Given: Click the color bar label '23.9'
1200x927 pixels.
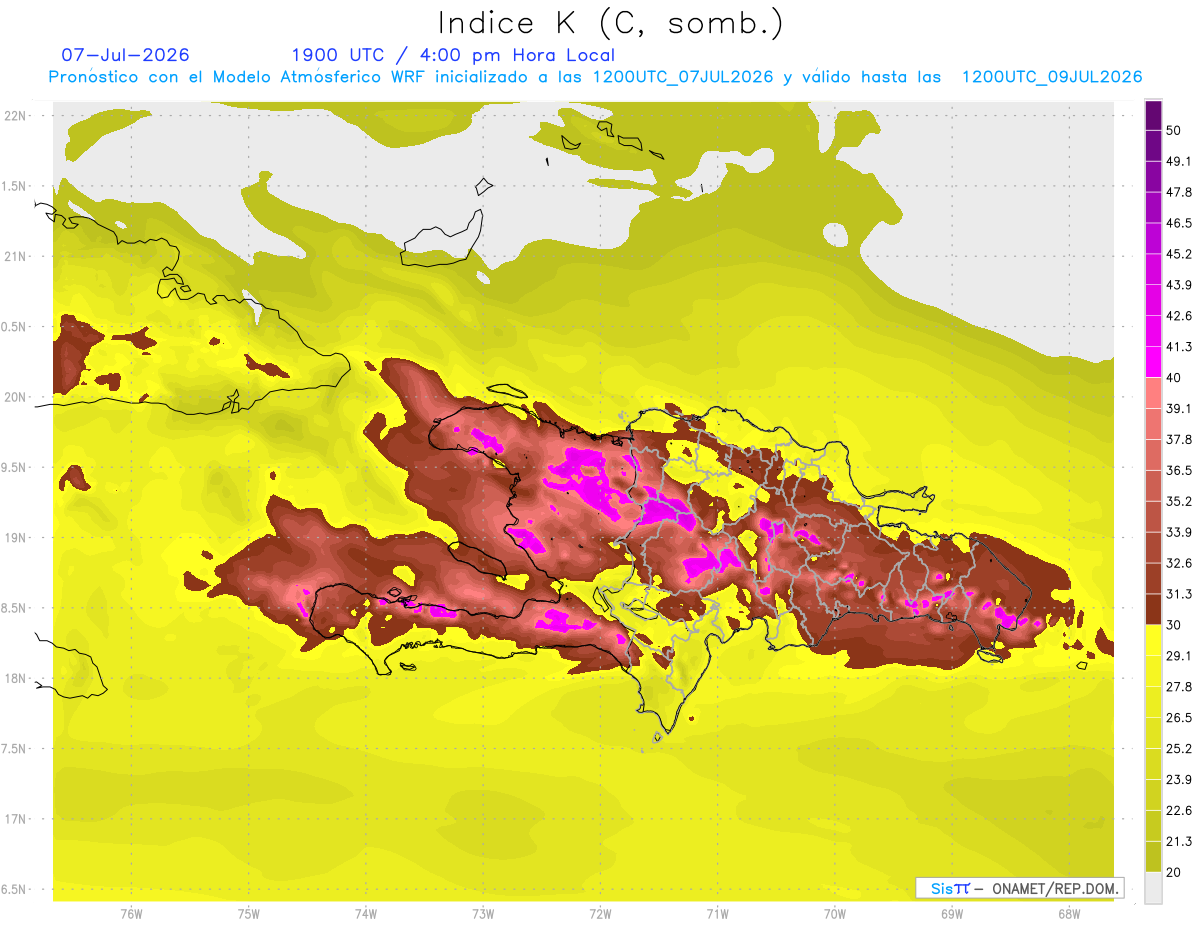Looking at the screenshot, I should (1179, 779).
